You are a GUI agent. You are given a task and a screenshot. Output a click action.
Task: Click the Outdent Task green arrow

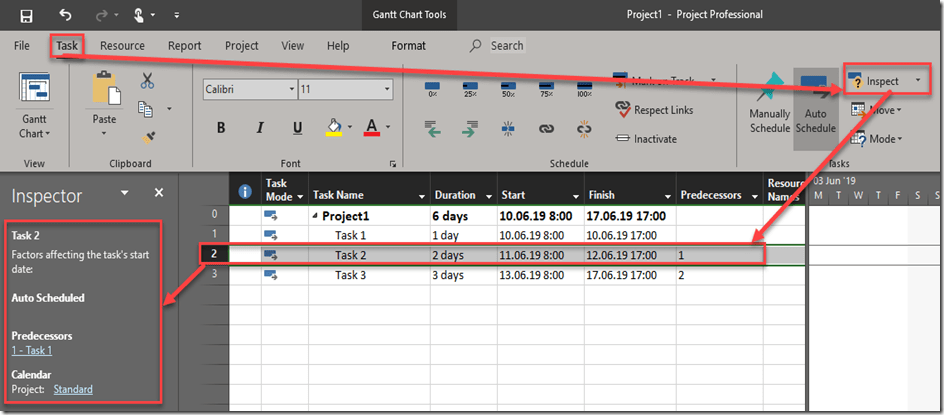pos(432,128)
